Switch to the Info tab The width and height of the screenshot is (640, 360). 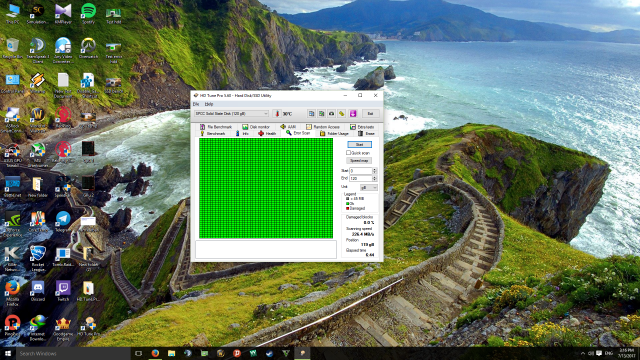click(242, 133)
